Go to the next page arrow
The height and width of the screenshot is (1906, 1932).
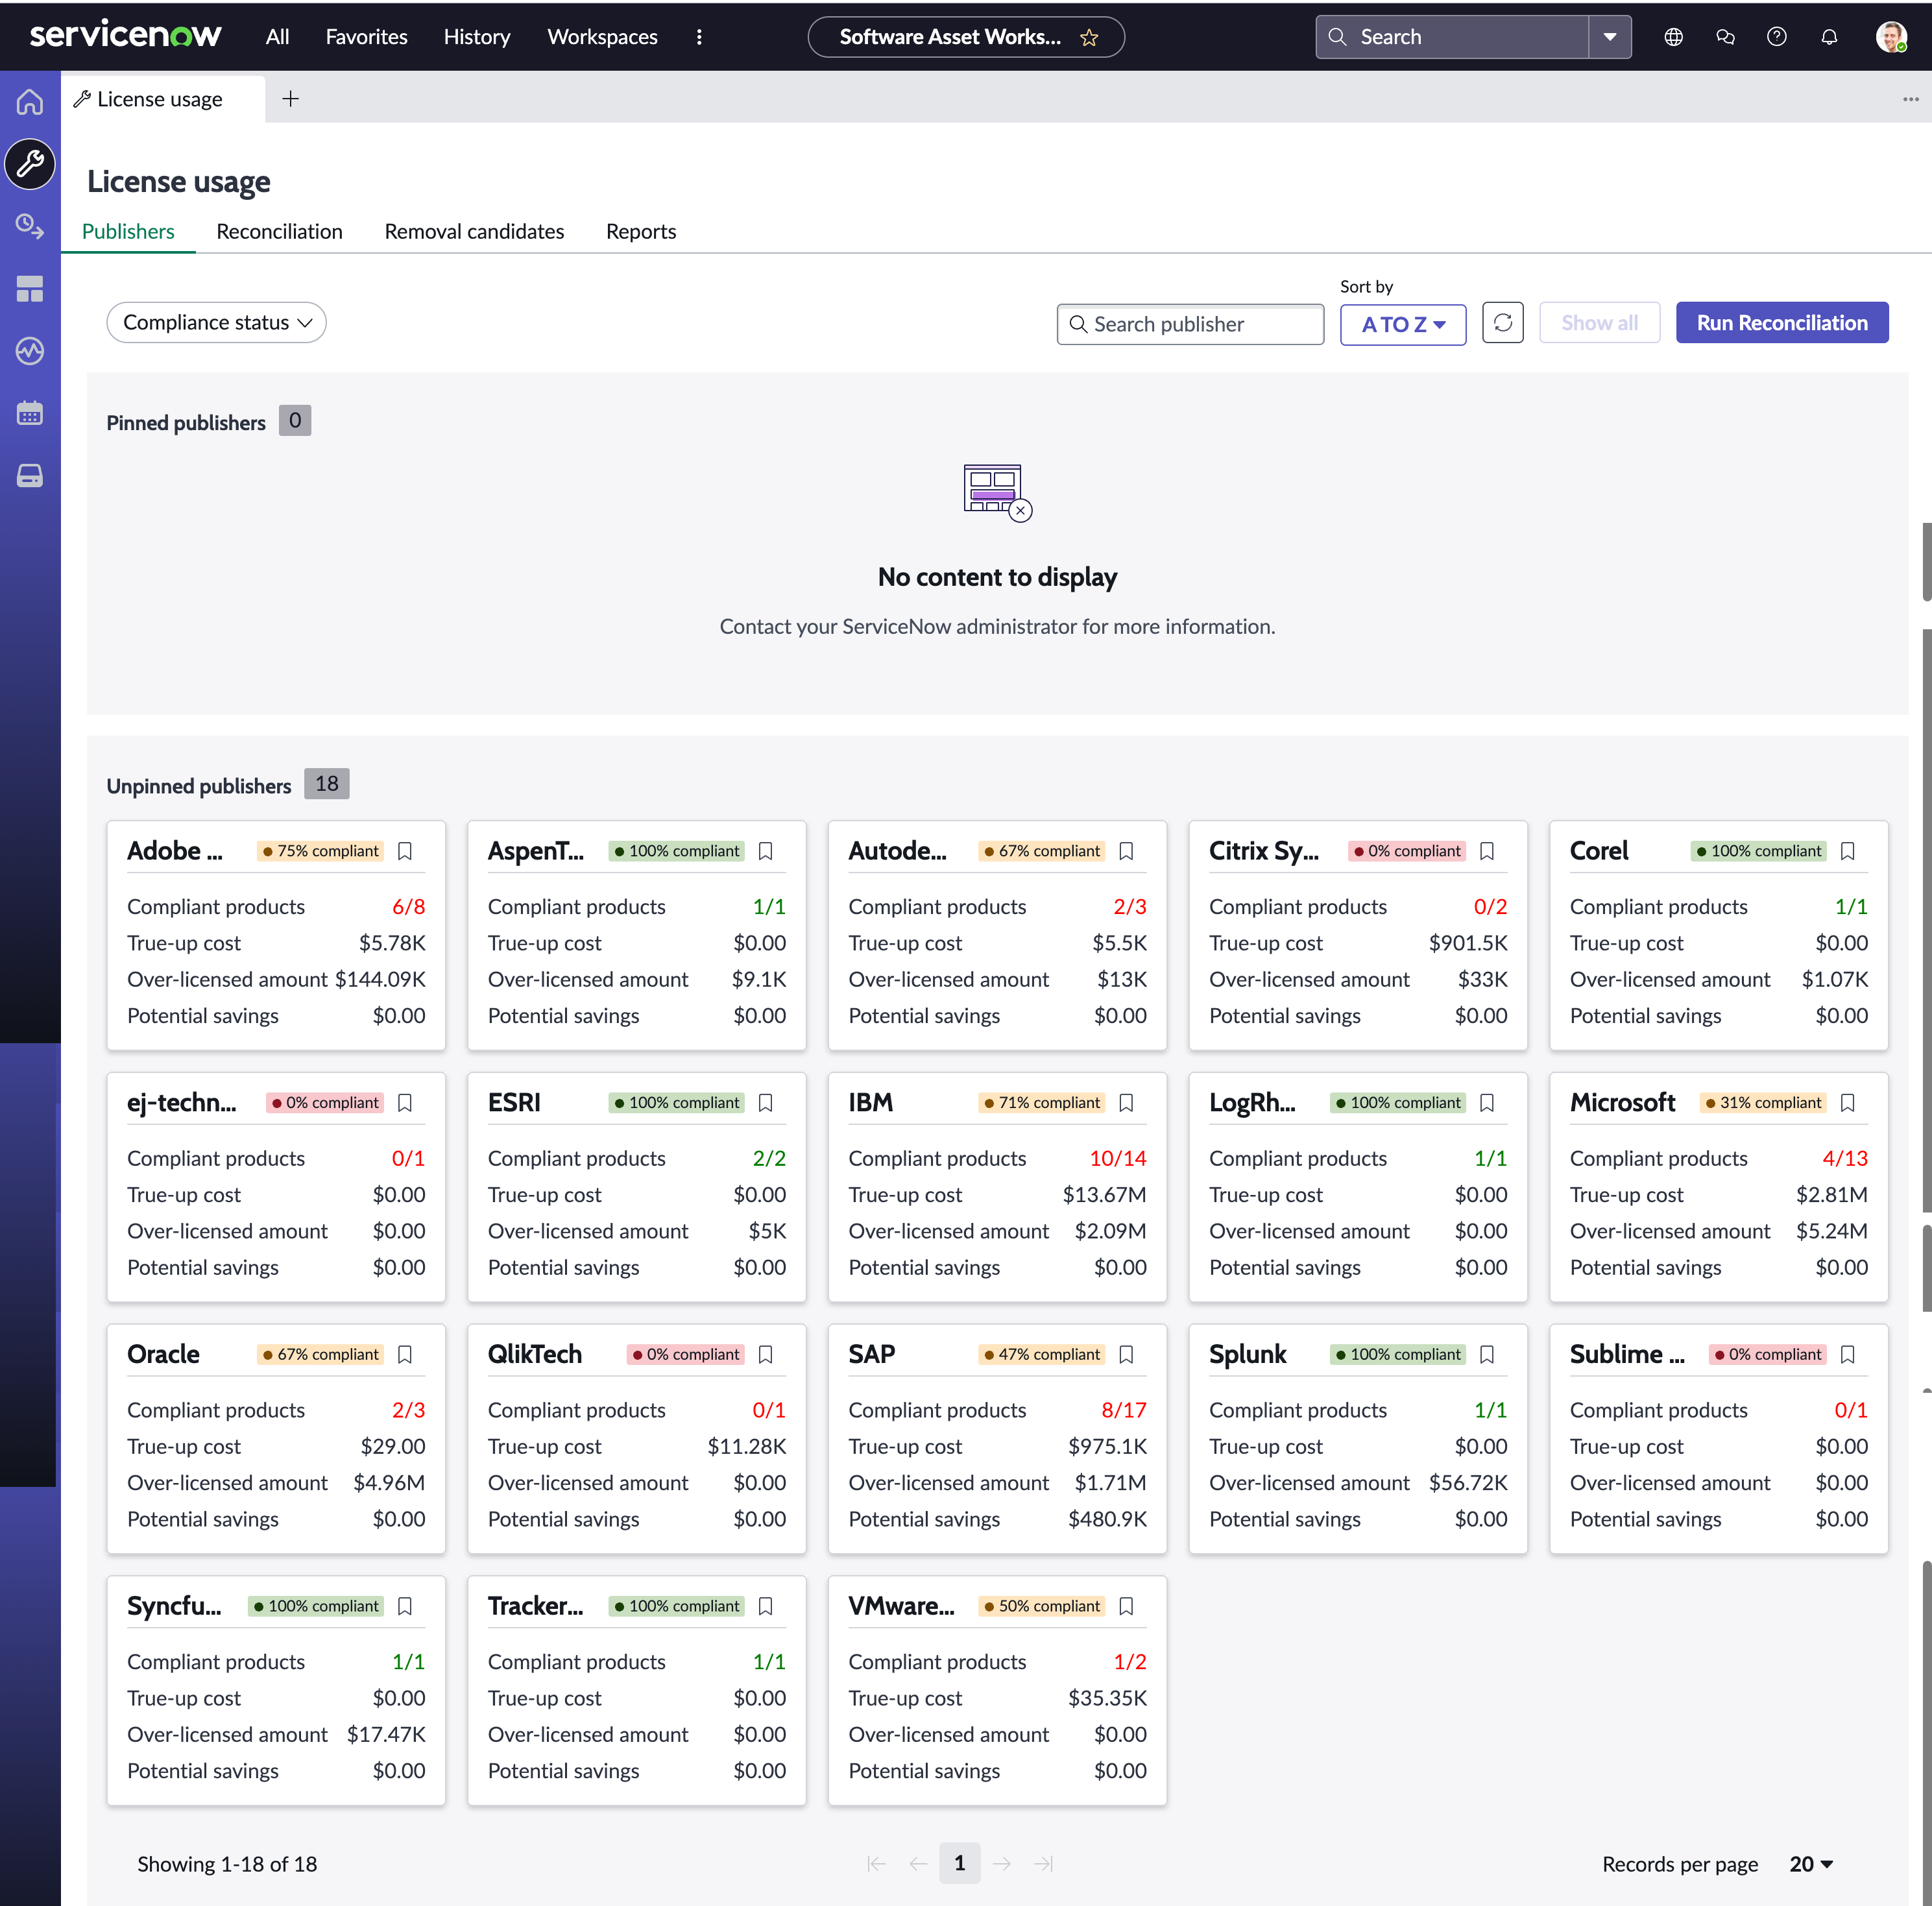pos(1002,1863)
